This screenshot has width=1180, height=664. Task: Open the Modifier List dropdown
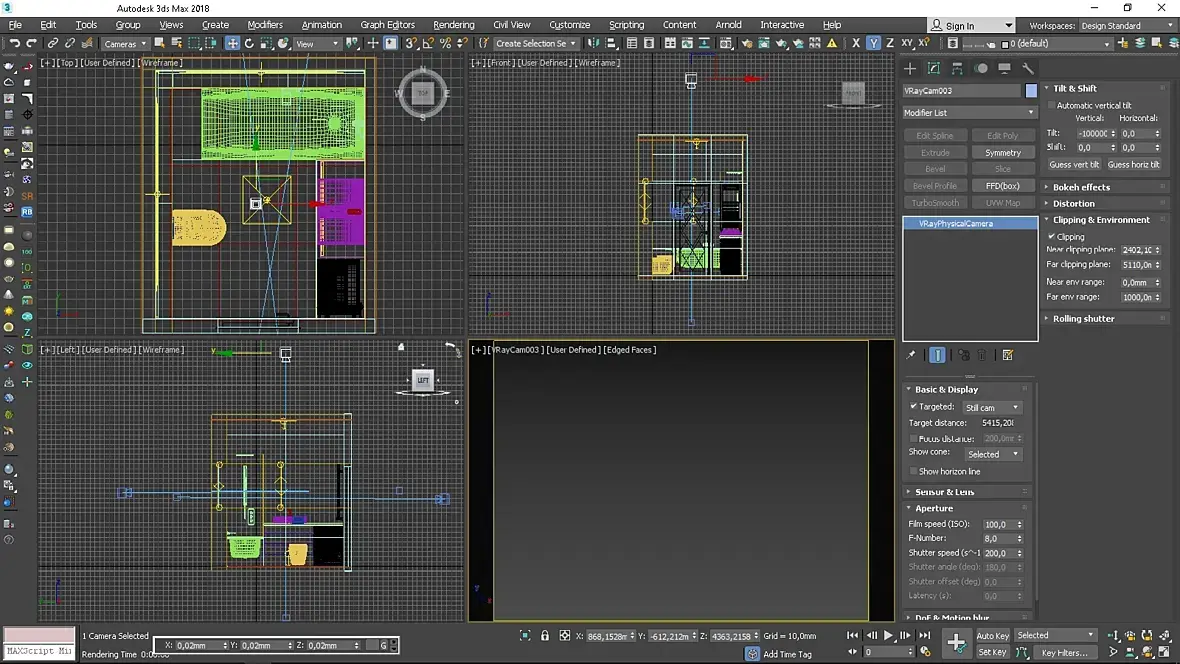[969, 113]
